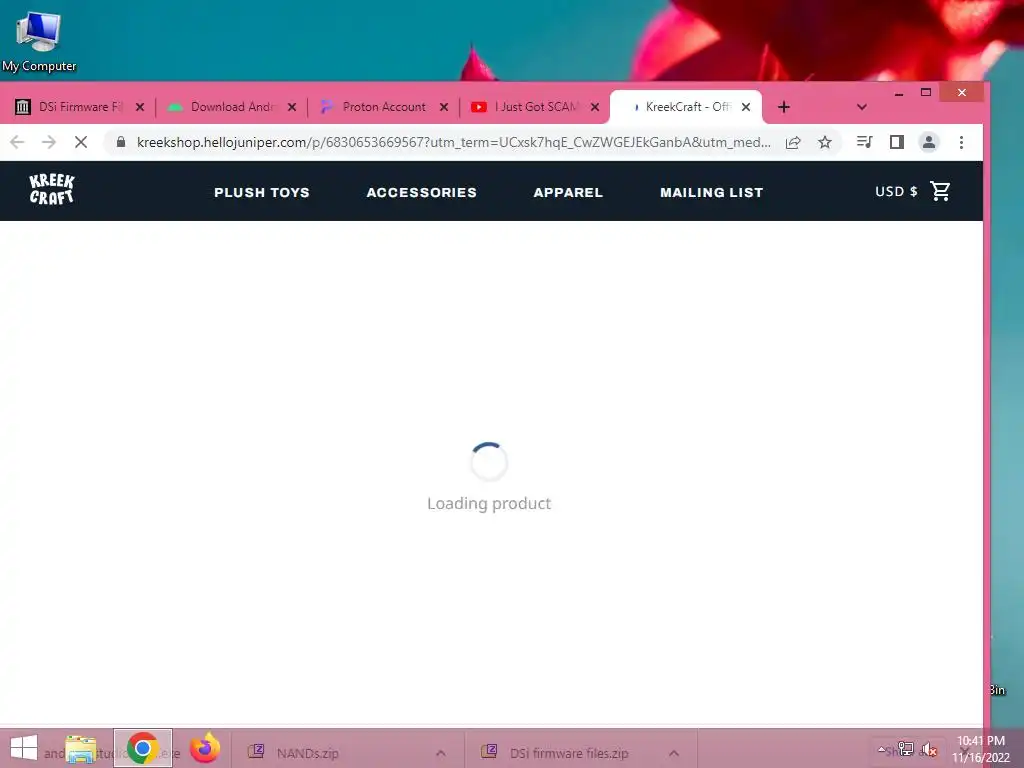Screen dimensions: 1024x768
Task: Close the KreekCraft tab
Action: (746, 107)
